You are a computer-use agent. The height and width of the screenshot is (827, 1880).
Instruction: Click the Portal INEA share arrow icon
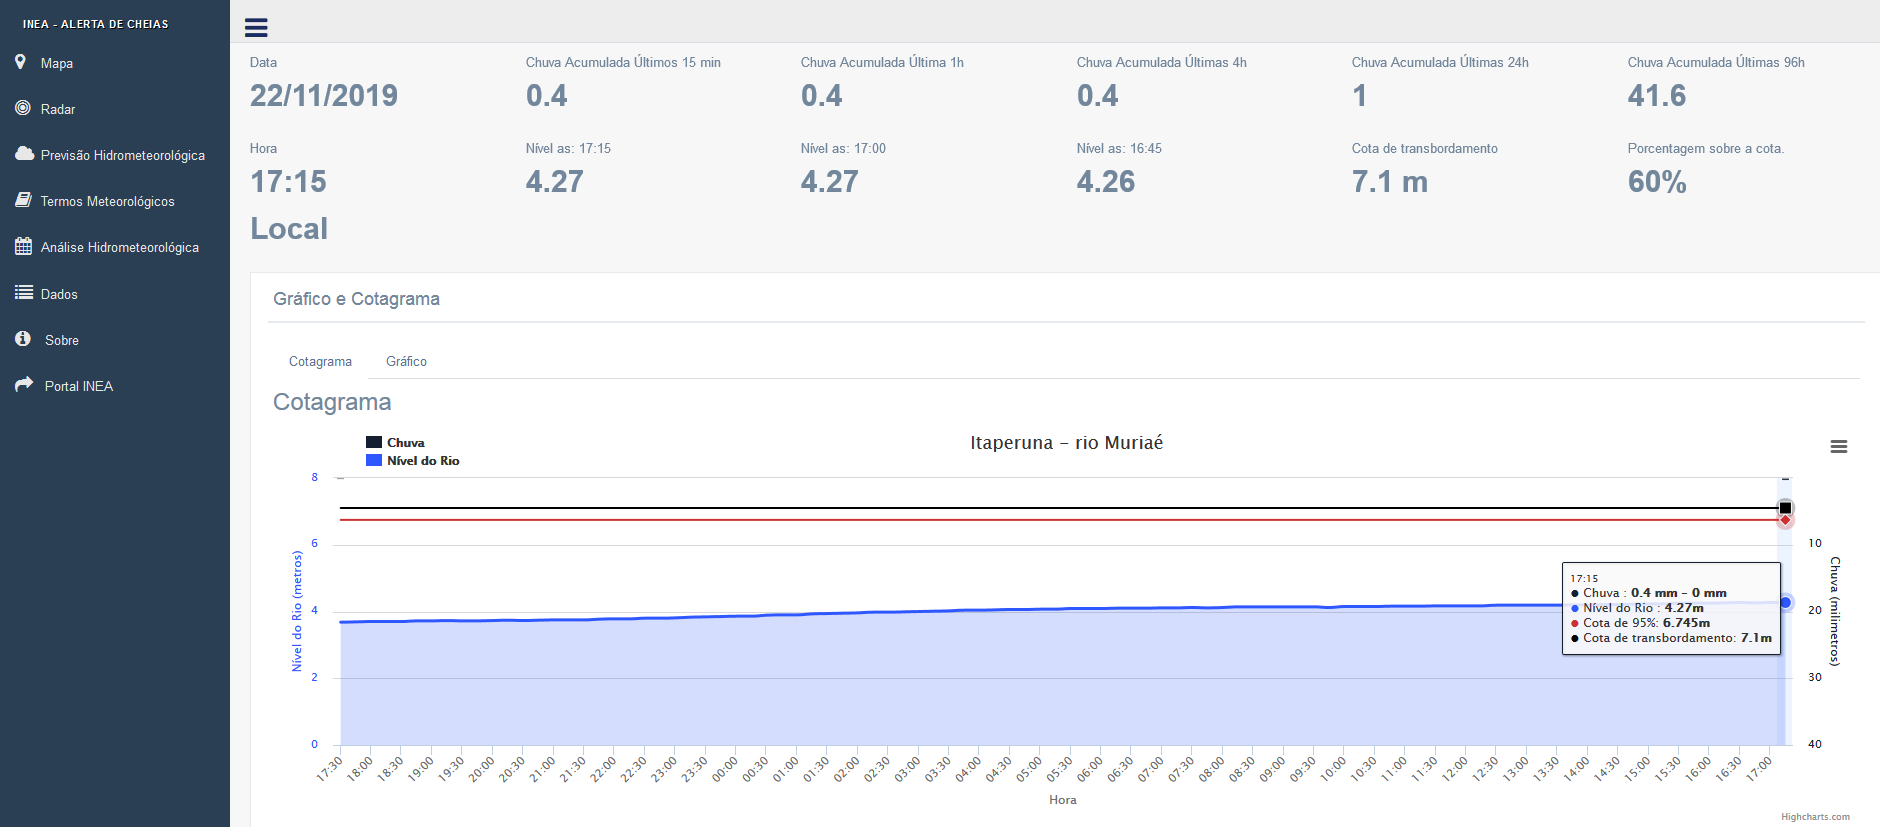[24, 385]
